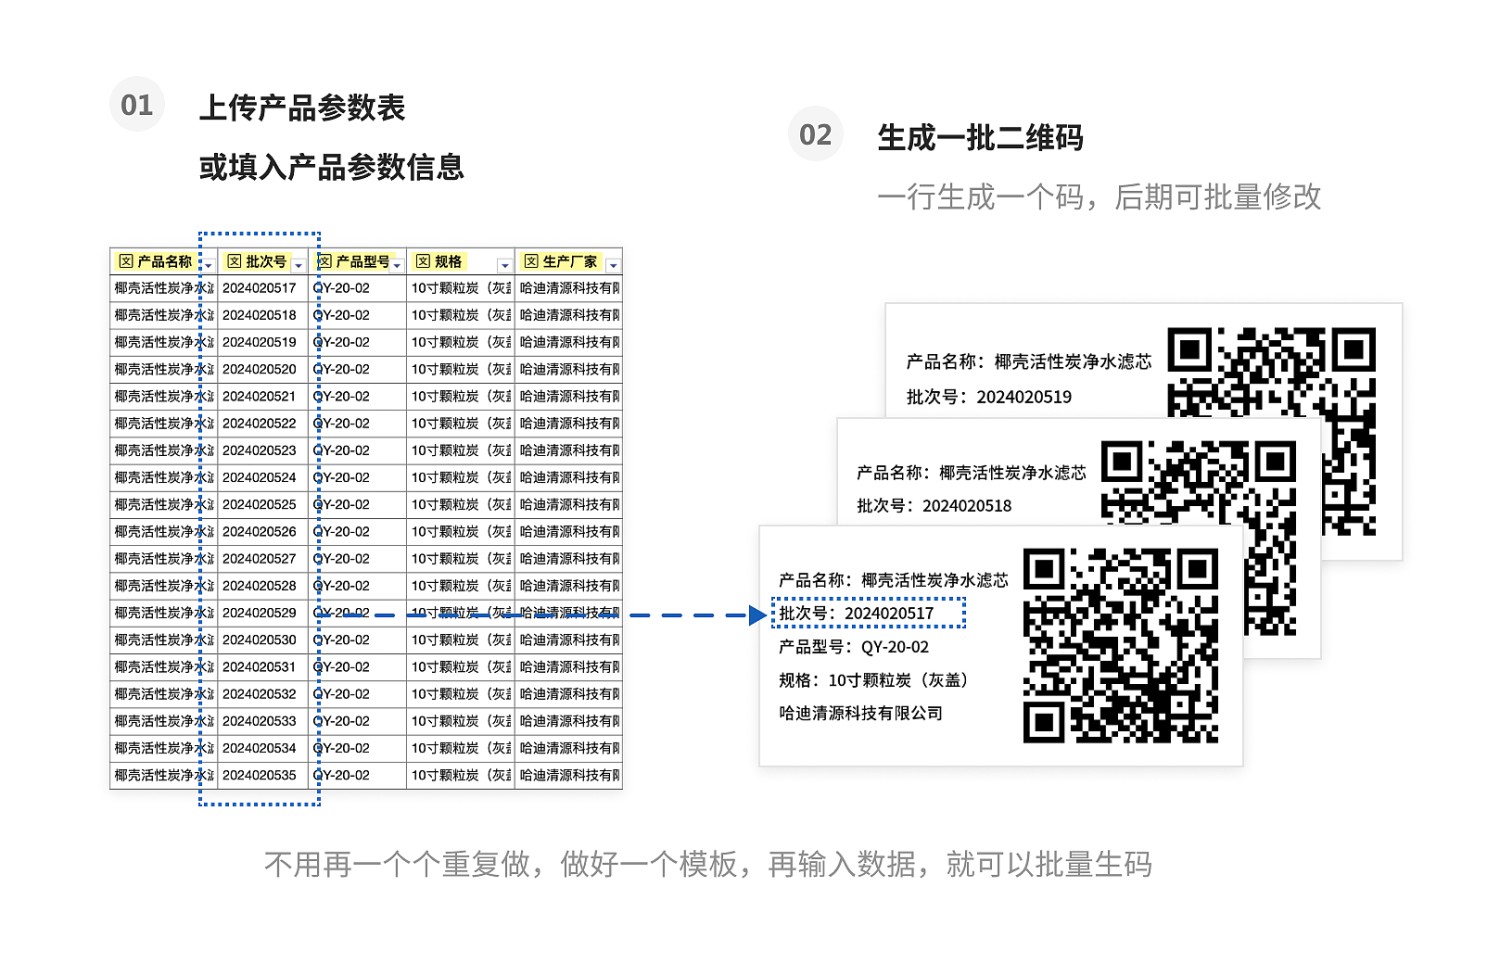1500x963 pixels.
Task: Select batch number cell 2024020522
Action: (x=263, y=423)
